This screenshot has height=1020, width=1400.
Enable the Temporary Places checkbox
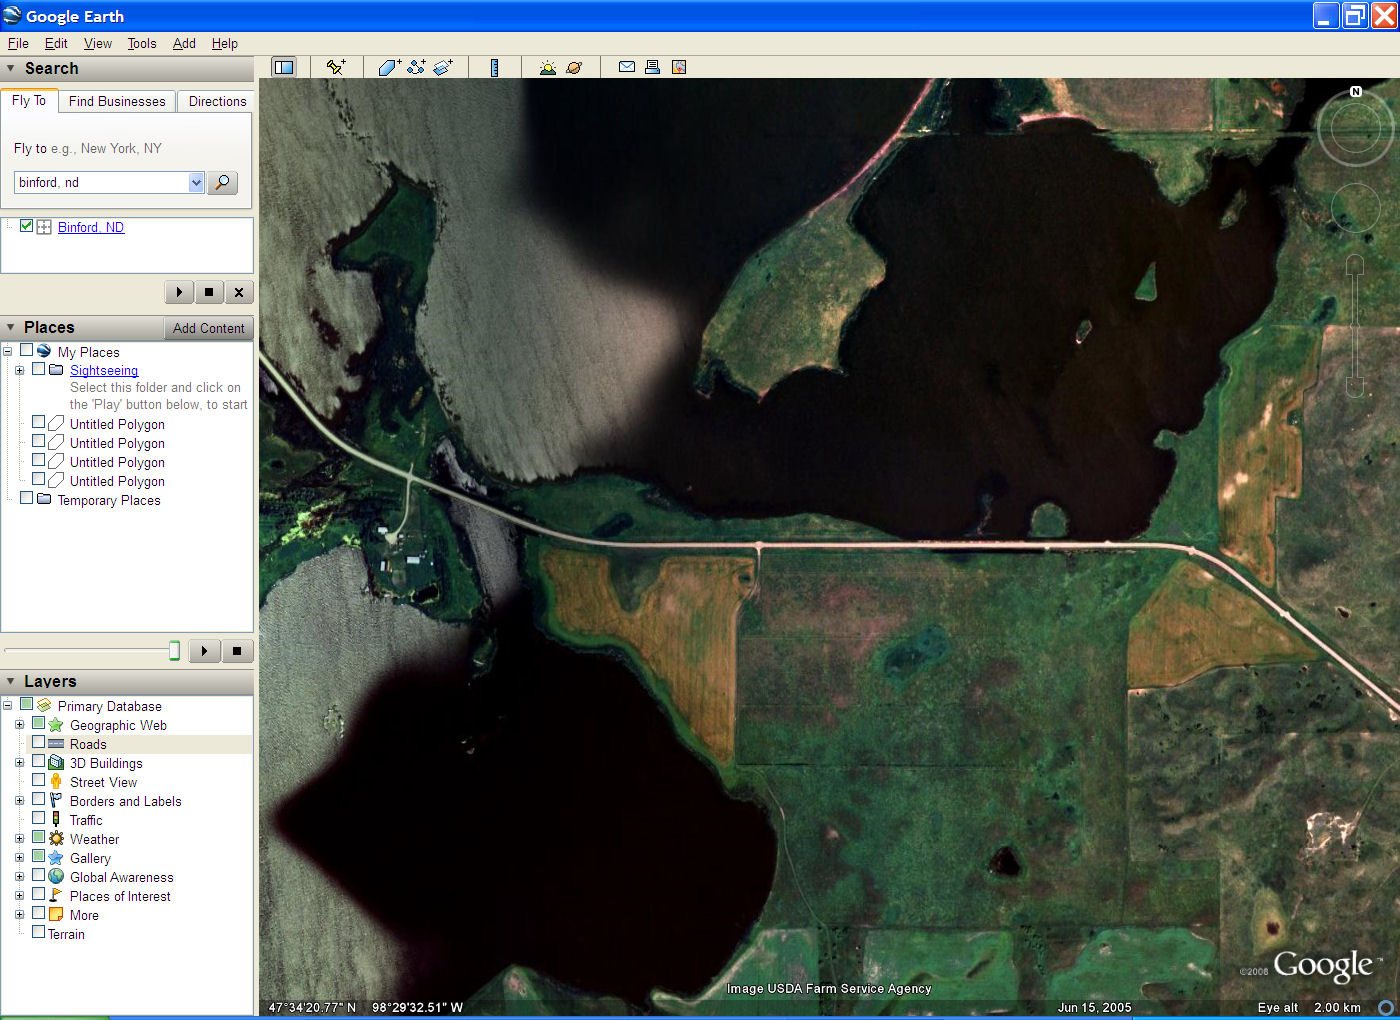click(x=26, y=498)
